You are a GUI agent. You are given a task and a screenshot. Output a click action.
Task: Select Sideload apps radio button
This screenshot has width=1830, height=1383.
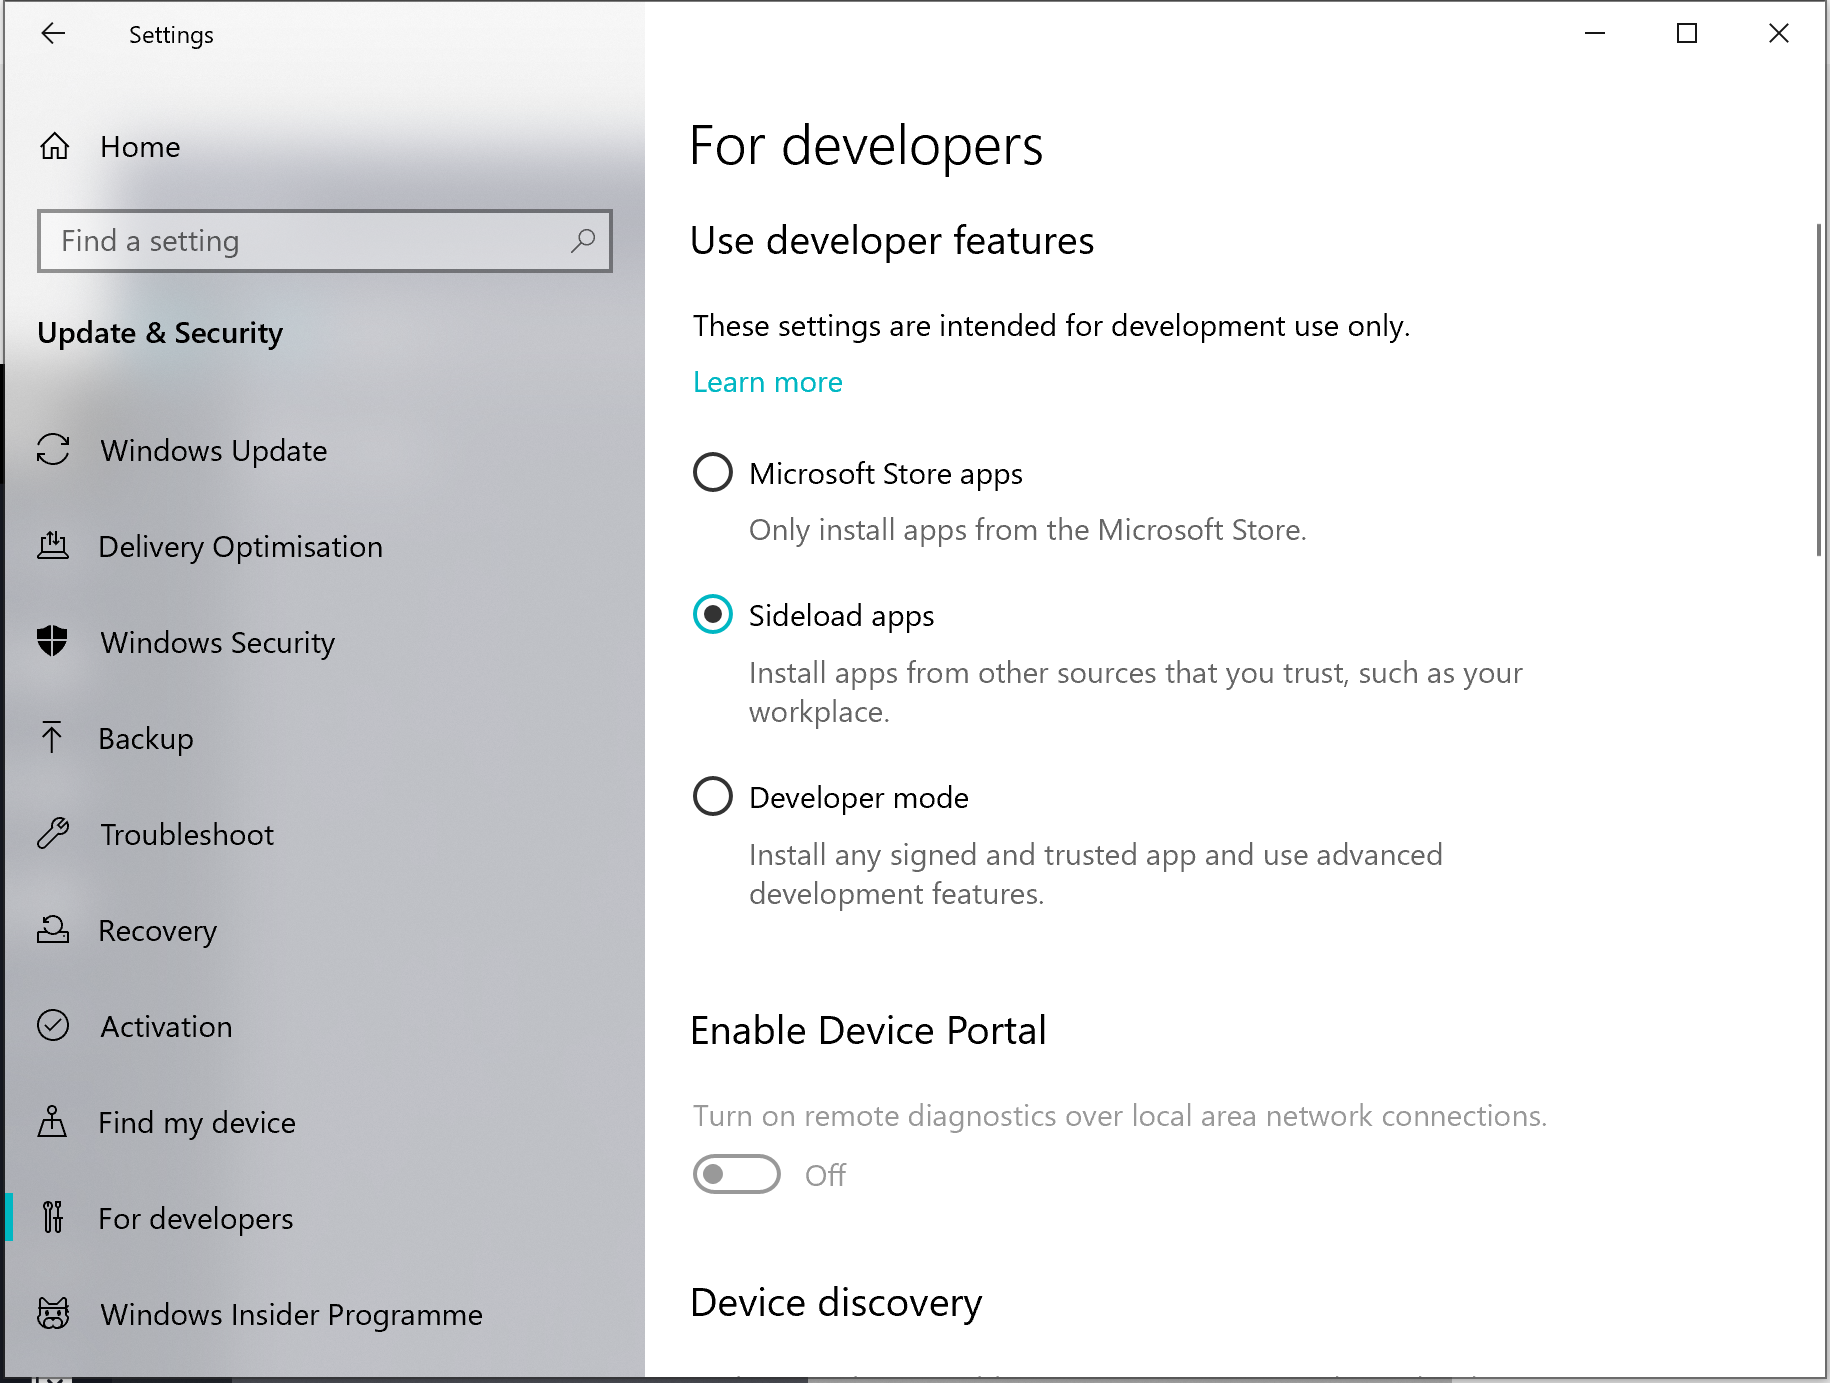coord(713,614)
